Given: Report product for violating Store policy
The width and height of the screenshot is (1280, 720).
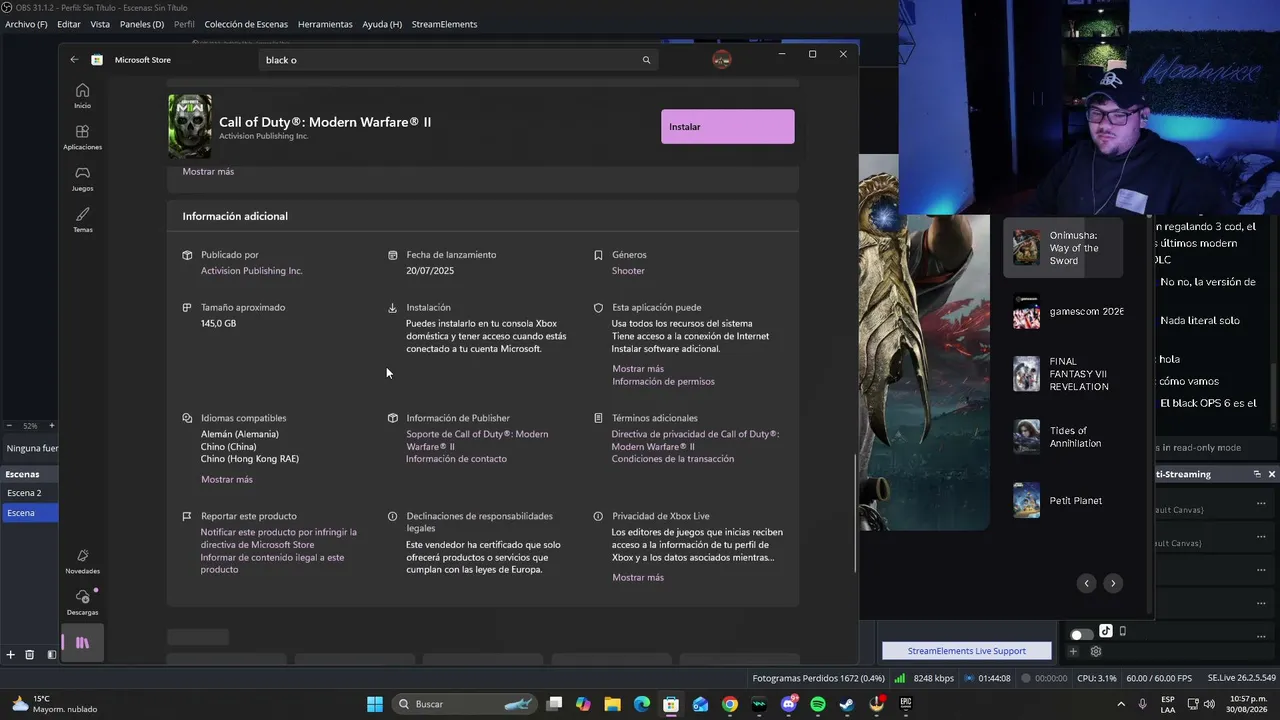Looking at the screenshot, I should click(x=279, y=538).
